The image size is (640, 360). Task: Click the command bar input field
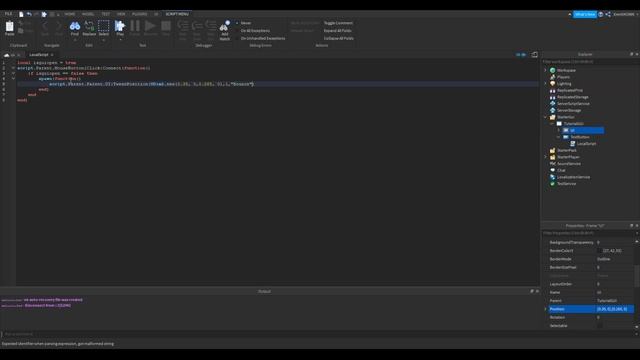point(318,334)
